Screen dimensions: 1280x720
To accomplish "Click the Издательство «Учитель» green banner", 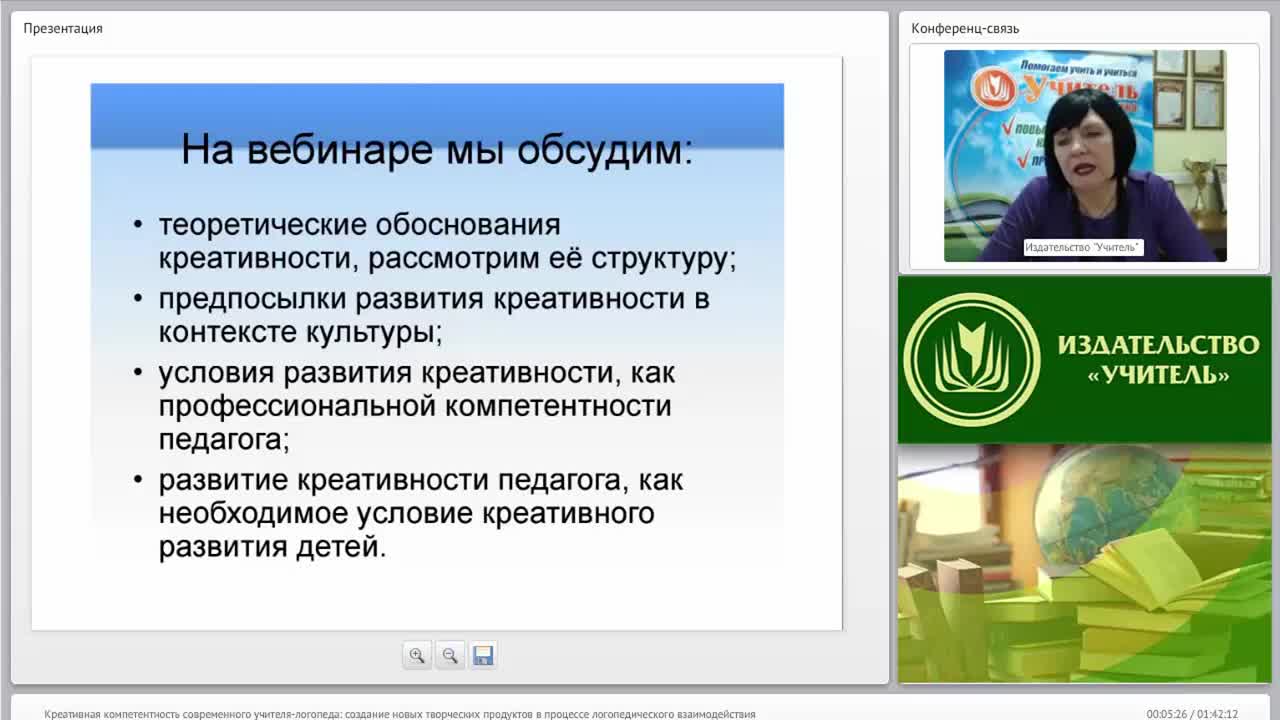I will (x=1085, y=360).
